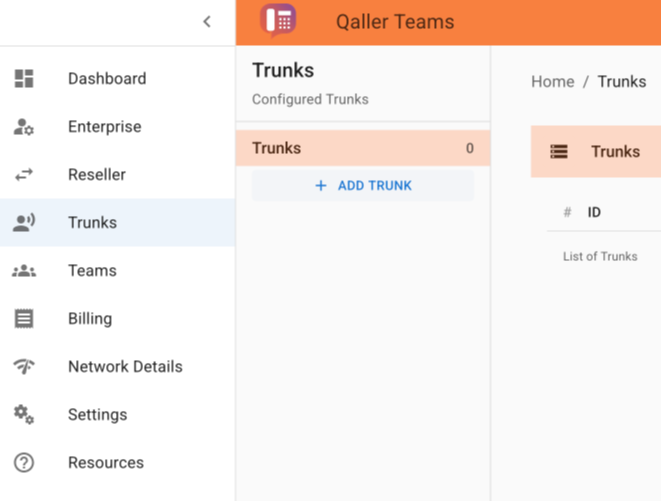Click the Trunks breadcrumb item
This screenshot has width=661, height=501.
tap(622, 81)
